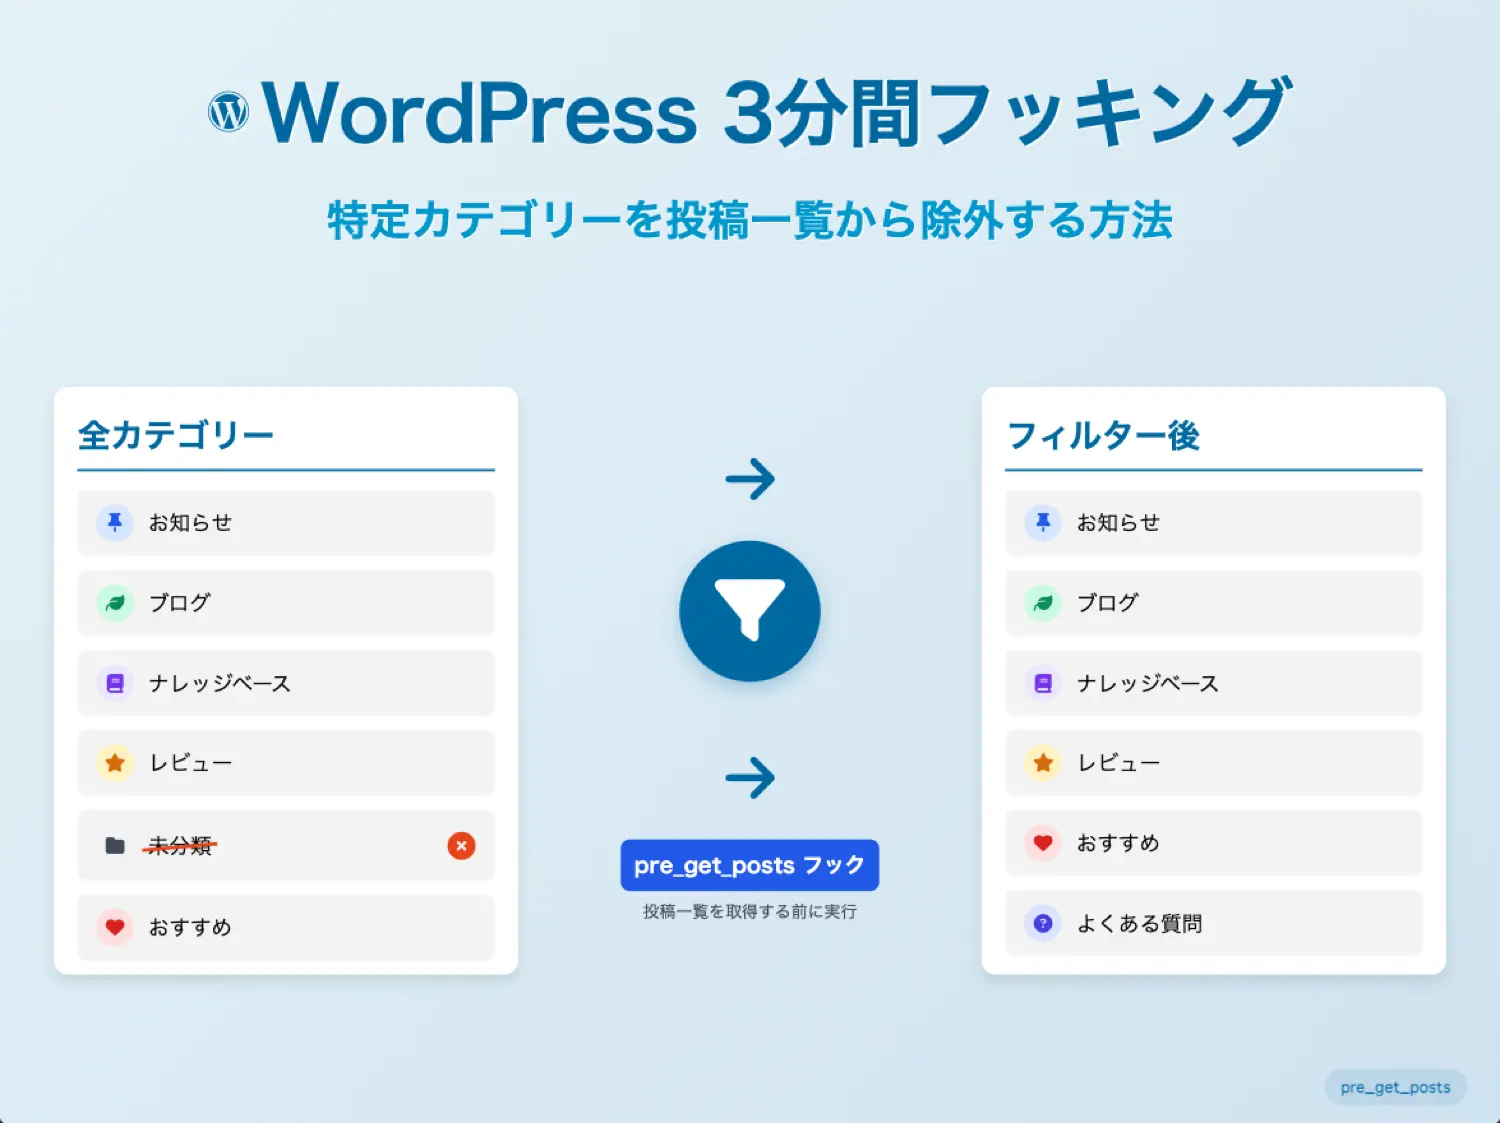The height and width of the screenshot is (1123, 1500).
Task: Click the star icon of レビュー in 全カテゴリー
Action: pyautogui.click(x=115, y=763)
